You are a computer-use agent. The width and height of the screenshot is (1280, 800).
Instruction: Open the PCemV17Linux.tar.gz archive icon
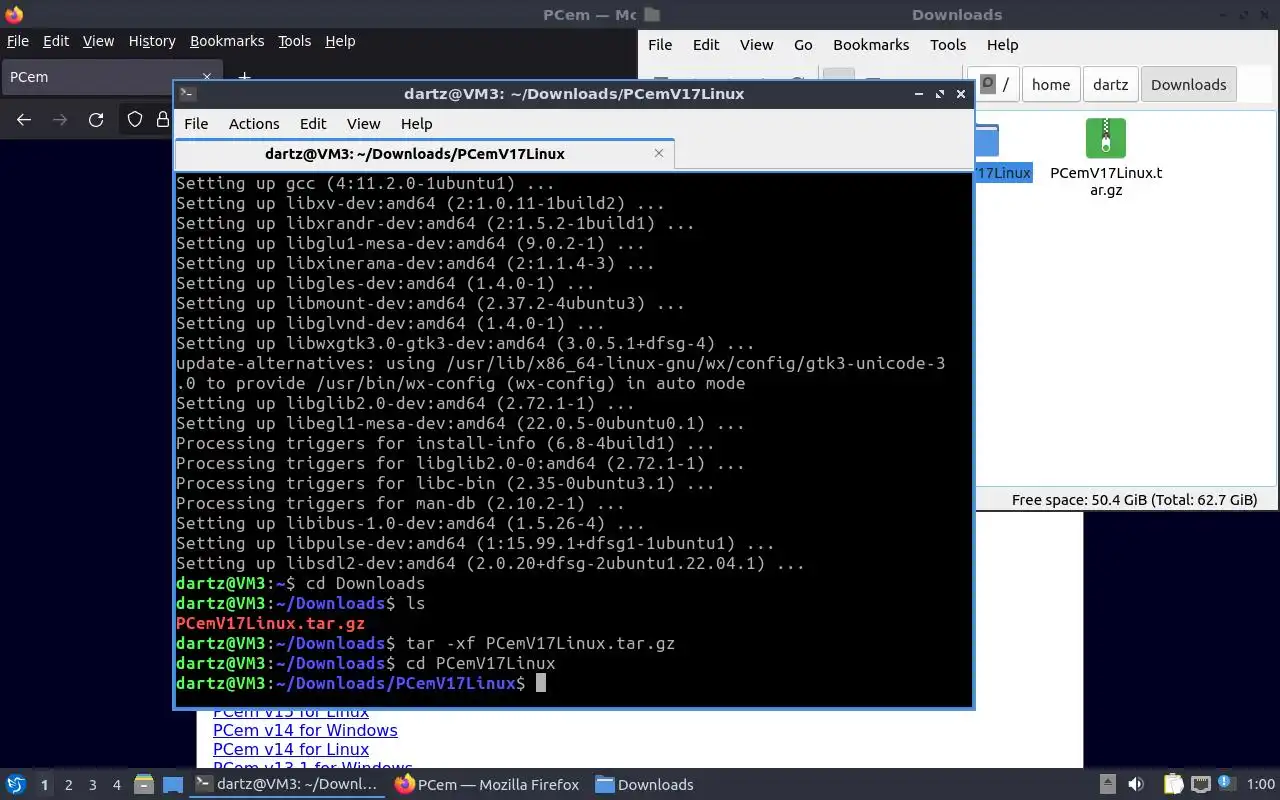pyautogui.click(x=1105, y=138)
